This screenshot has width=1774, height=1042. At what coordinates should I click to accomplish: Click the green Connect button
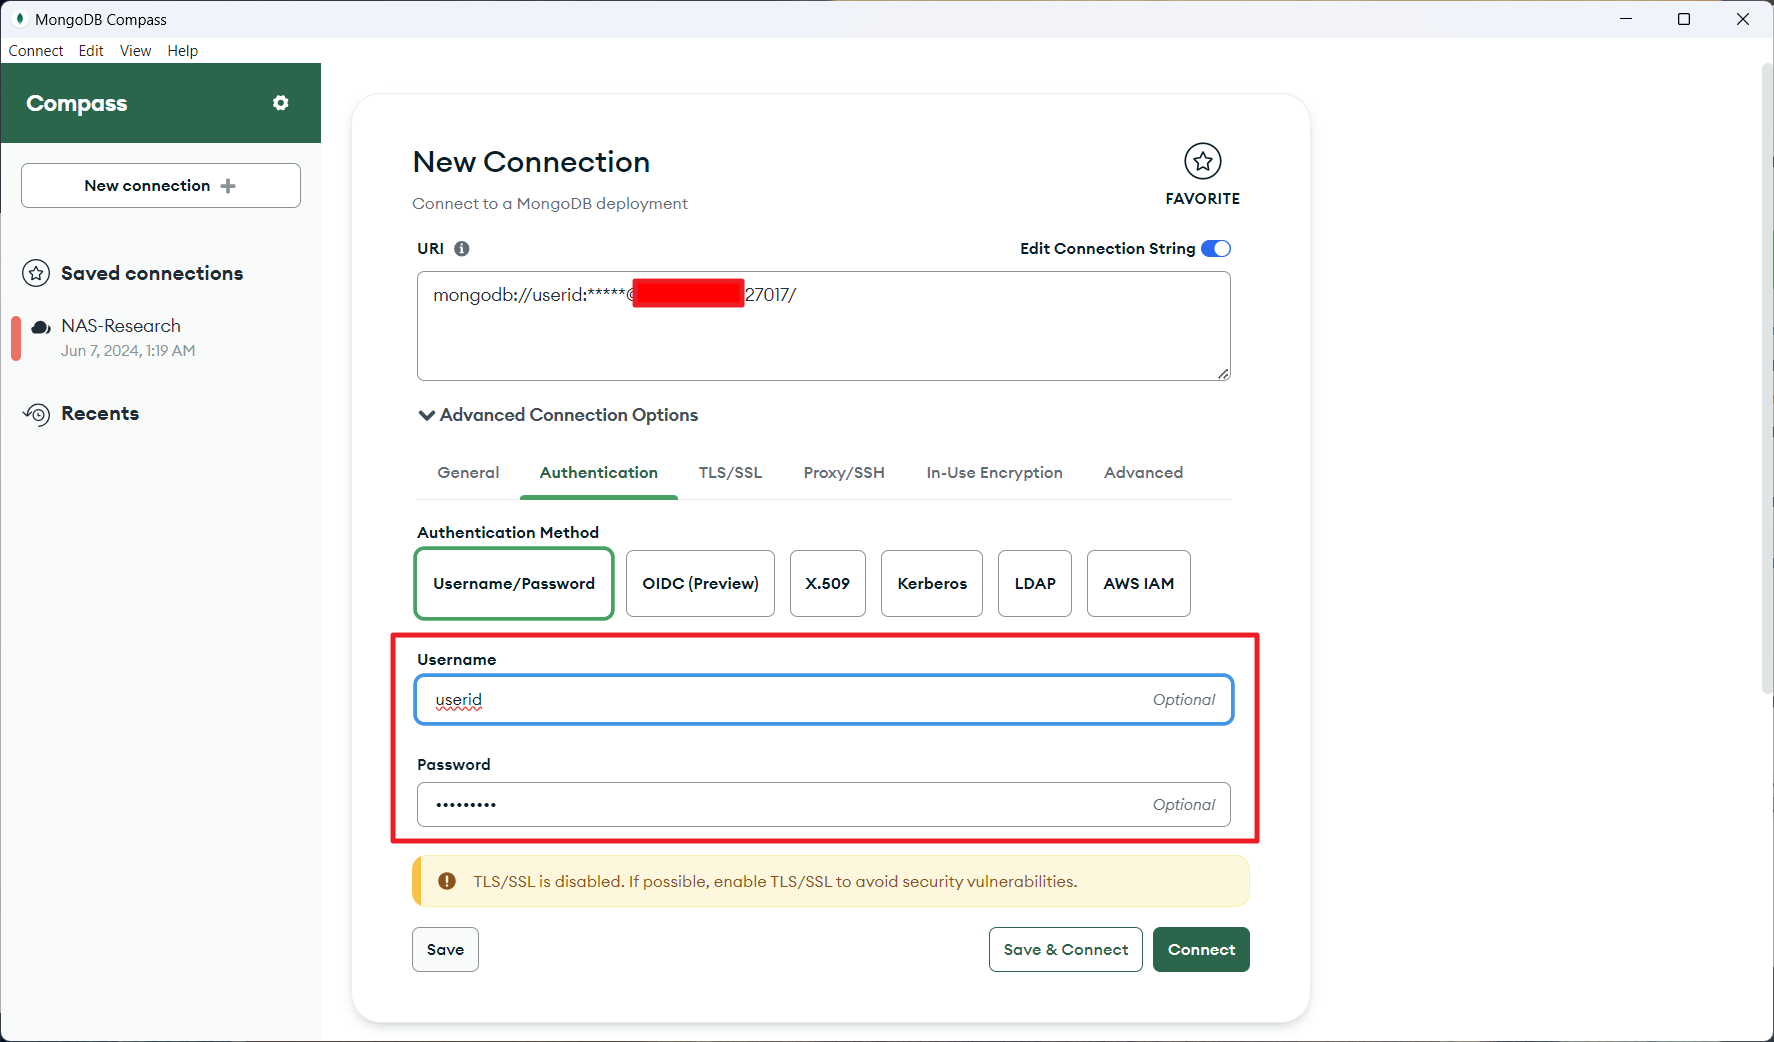tap(1201, 949)
